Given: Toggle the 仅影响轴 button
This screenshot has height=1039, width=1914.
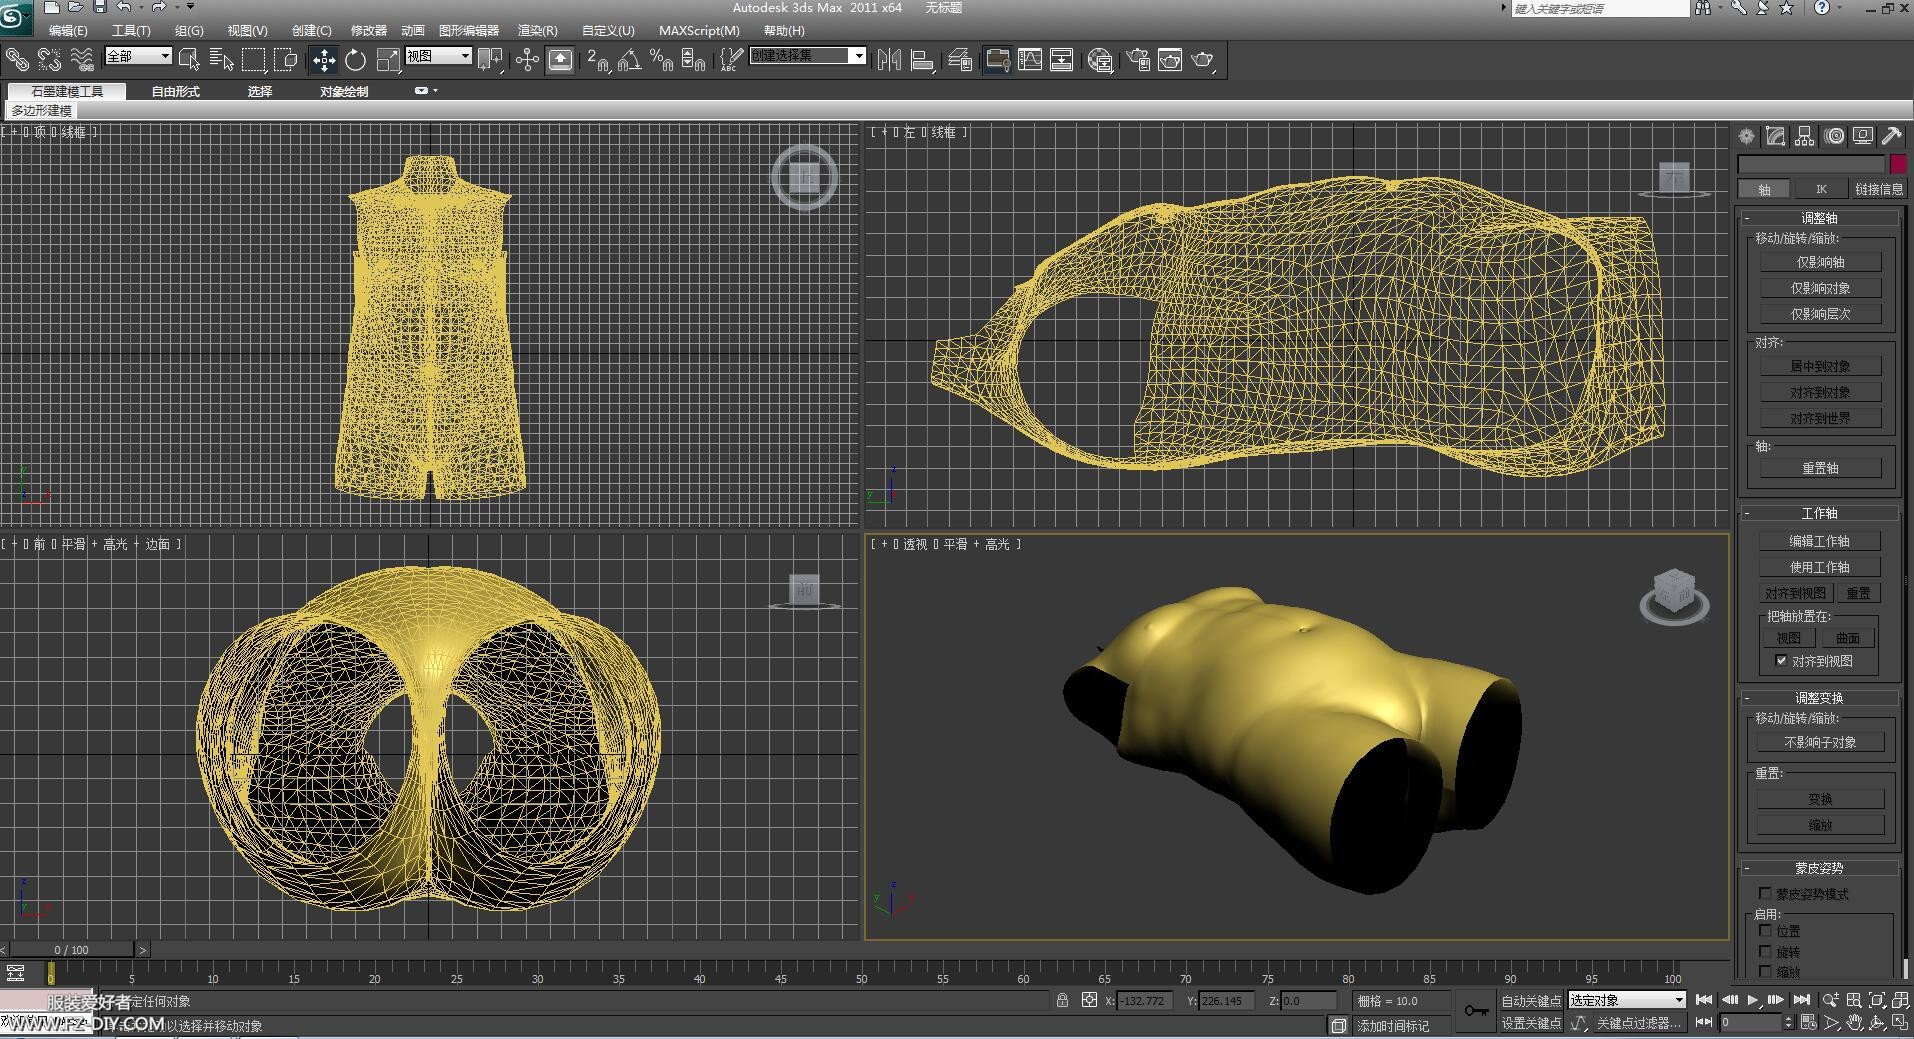Looking at the screenshot, I should (x=1820, y=262).
